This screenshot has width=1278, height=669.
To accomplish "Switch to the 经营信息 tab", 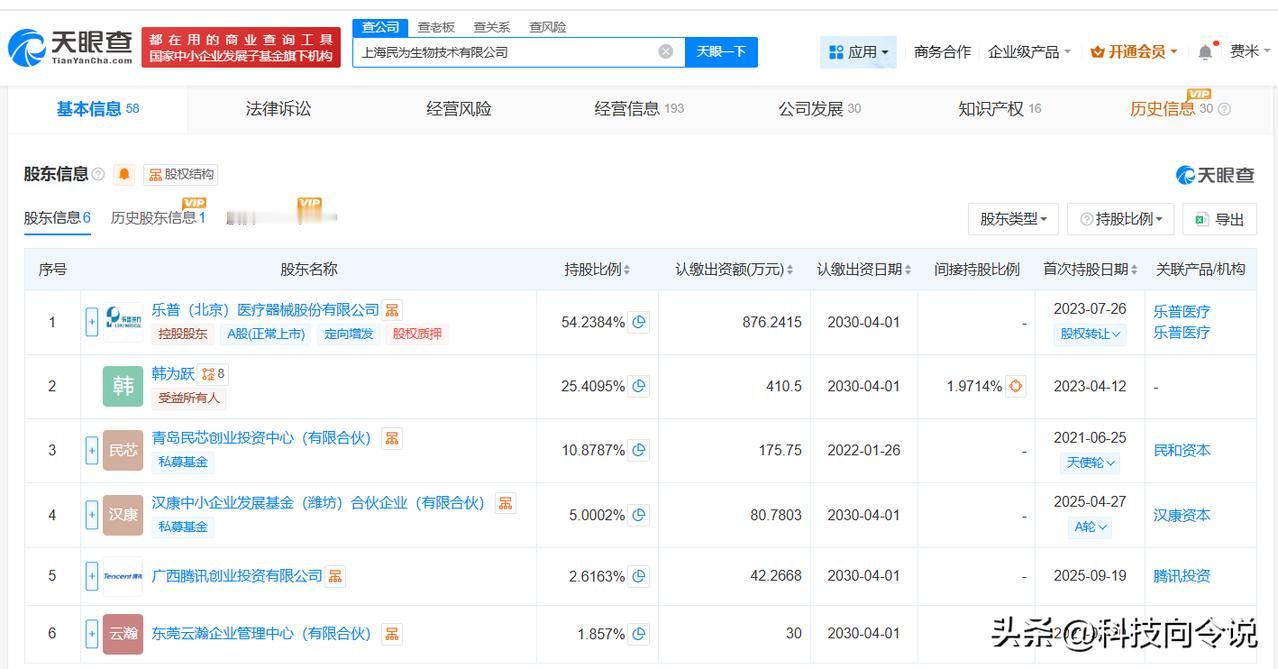I will tap(639, 109).
